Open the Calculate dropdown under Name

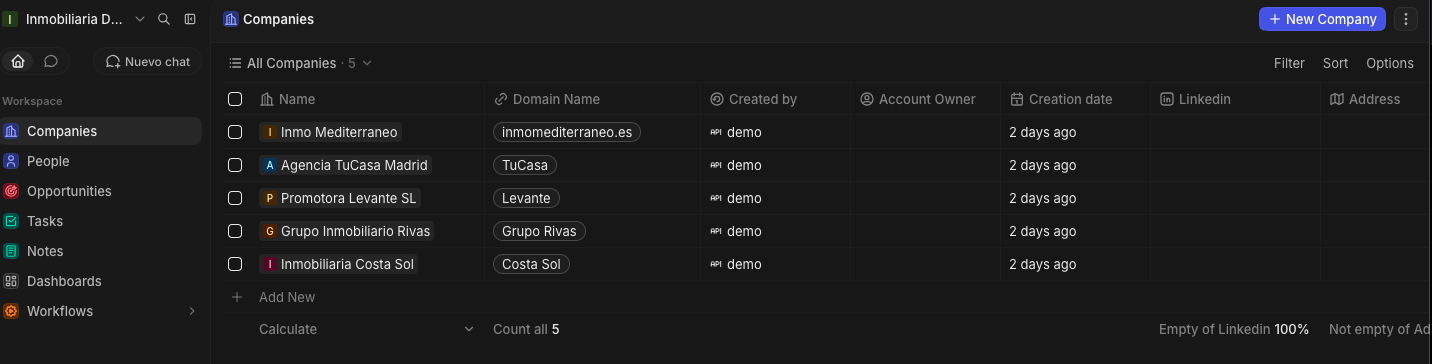(x=367, y=329)
